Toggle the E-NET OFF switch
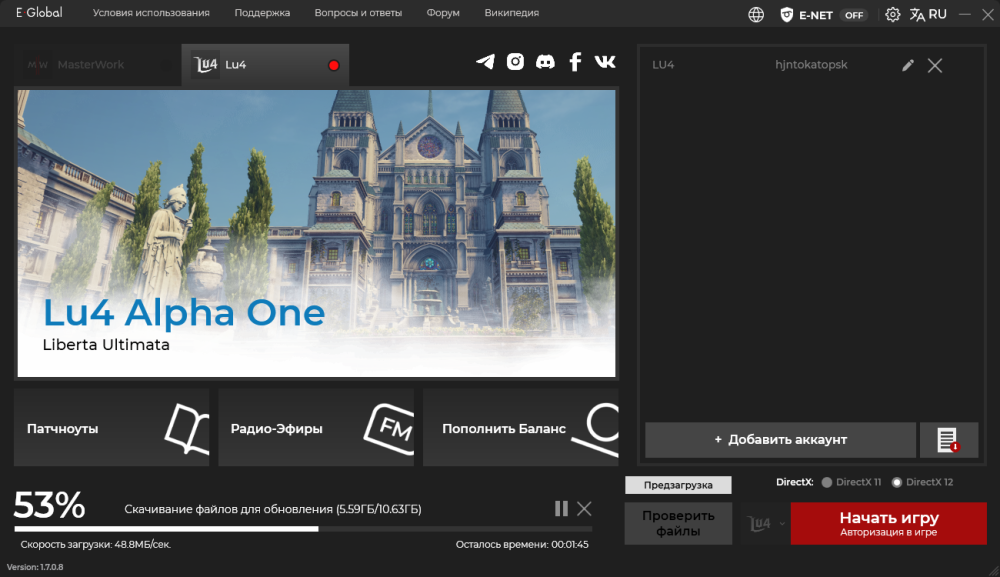Screen dimensions: 1000x577 (x=854, y=15)
